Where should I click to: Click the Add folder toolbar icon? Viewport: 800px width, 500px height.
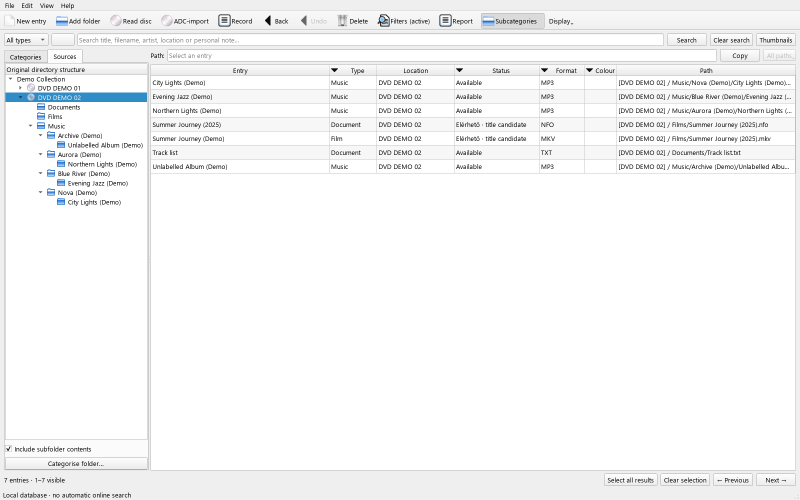[62, 21]
